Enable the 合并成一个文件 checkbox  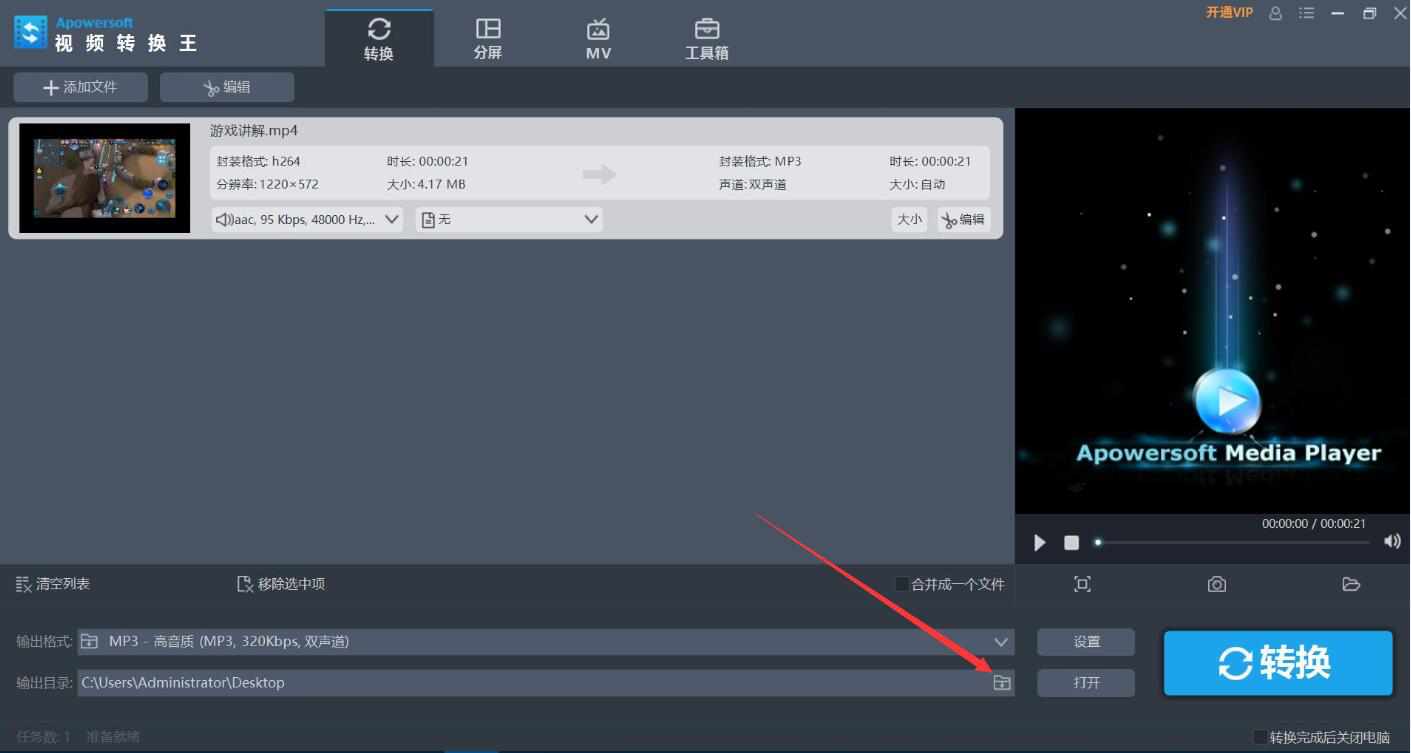pos(902,584)
